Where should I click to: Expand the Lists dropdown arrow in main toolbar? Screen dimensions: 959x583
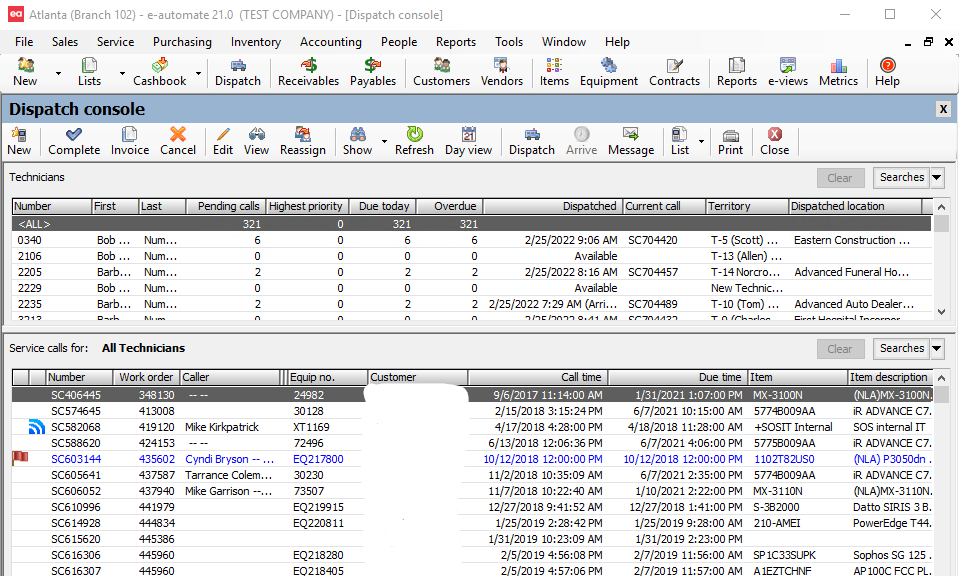coord(122,73)
